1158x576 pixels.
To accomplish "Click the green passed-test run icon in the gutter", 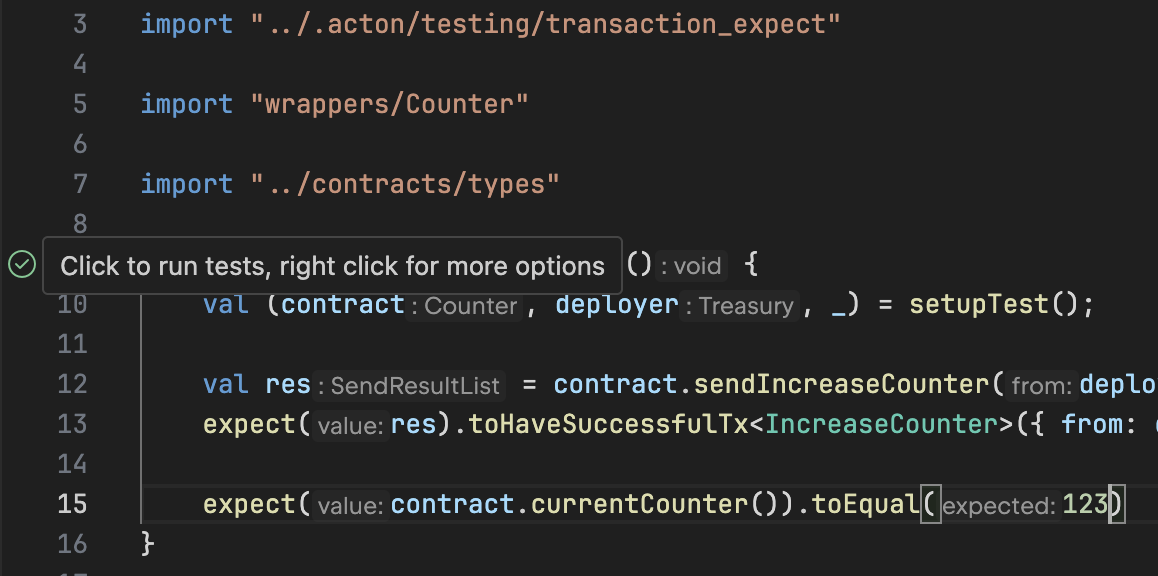I will (22, 265).
